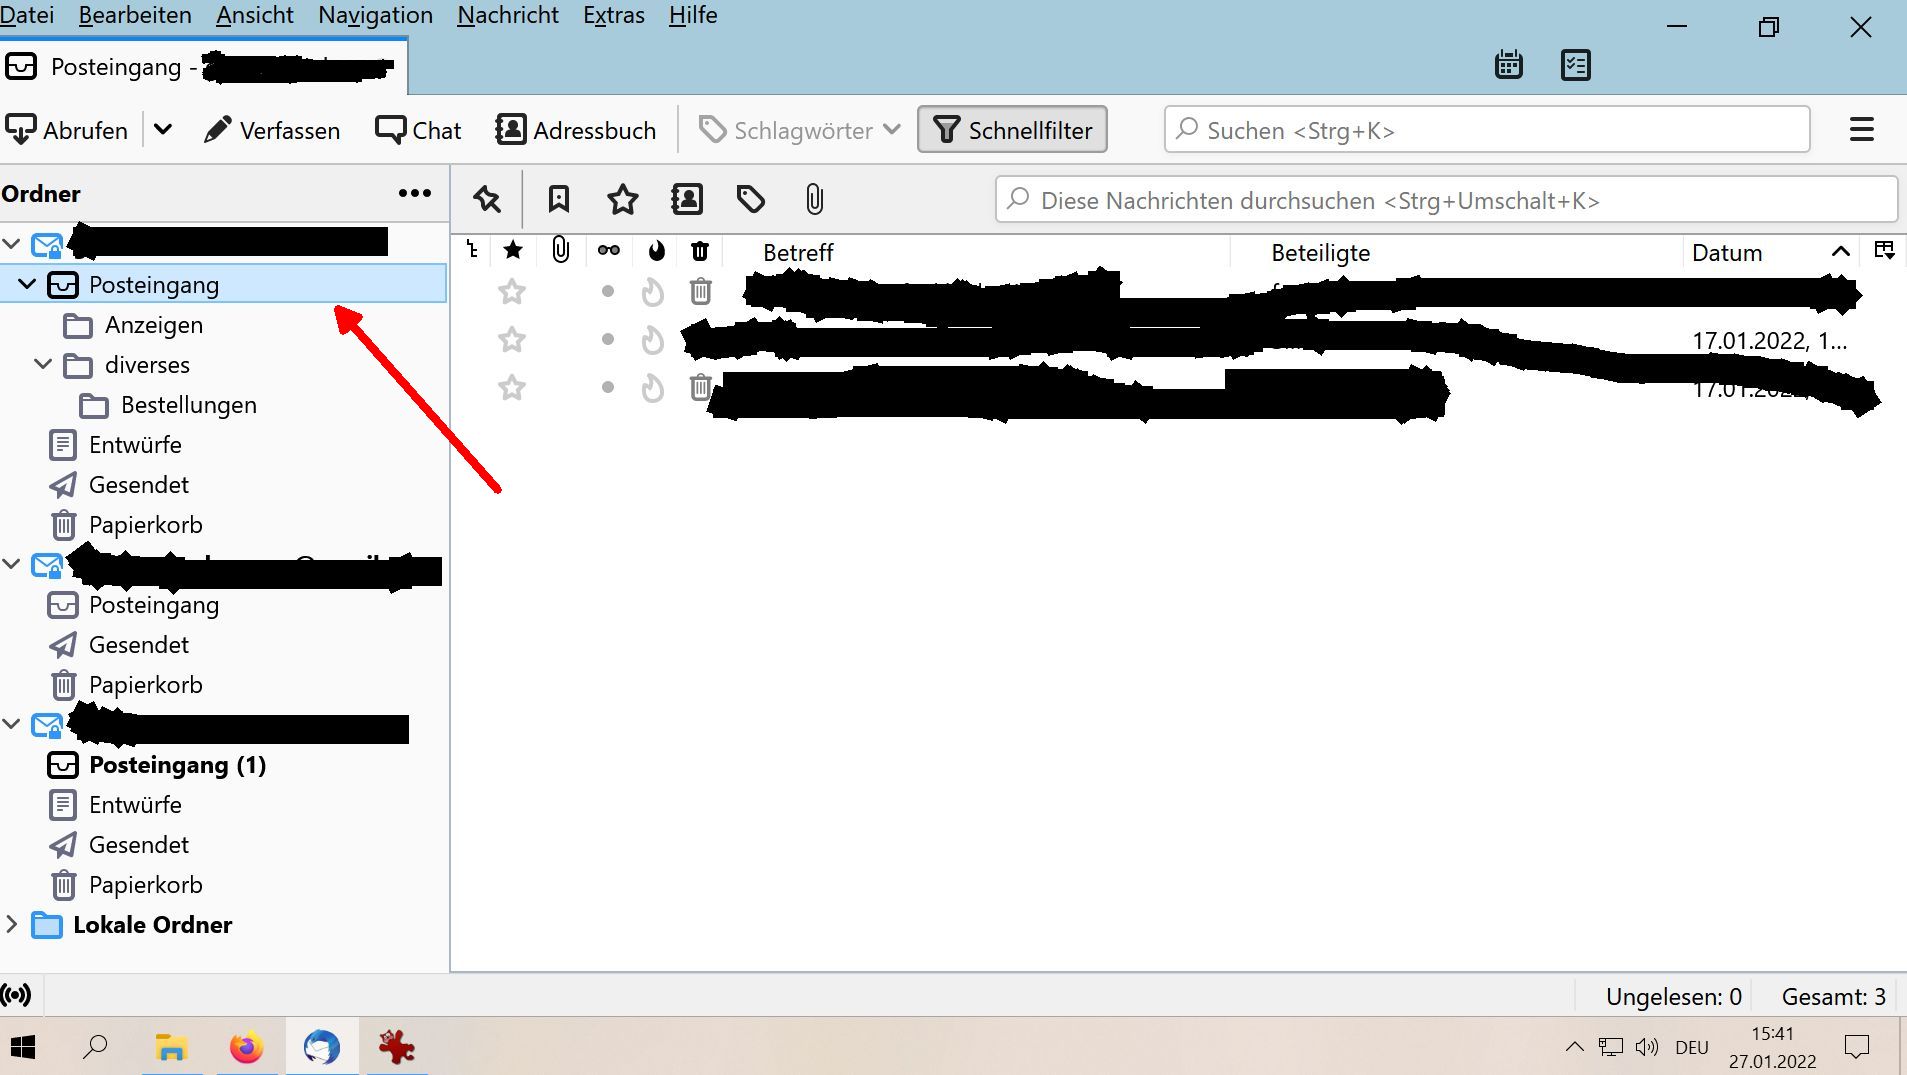Launch Firefox from the taskbar

[x=246, y=1046]
